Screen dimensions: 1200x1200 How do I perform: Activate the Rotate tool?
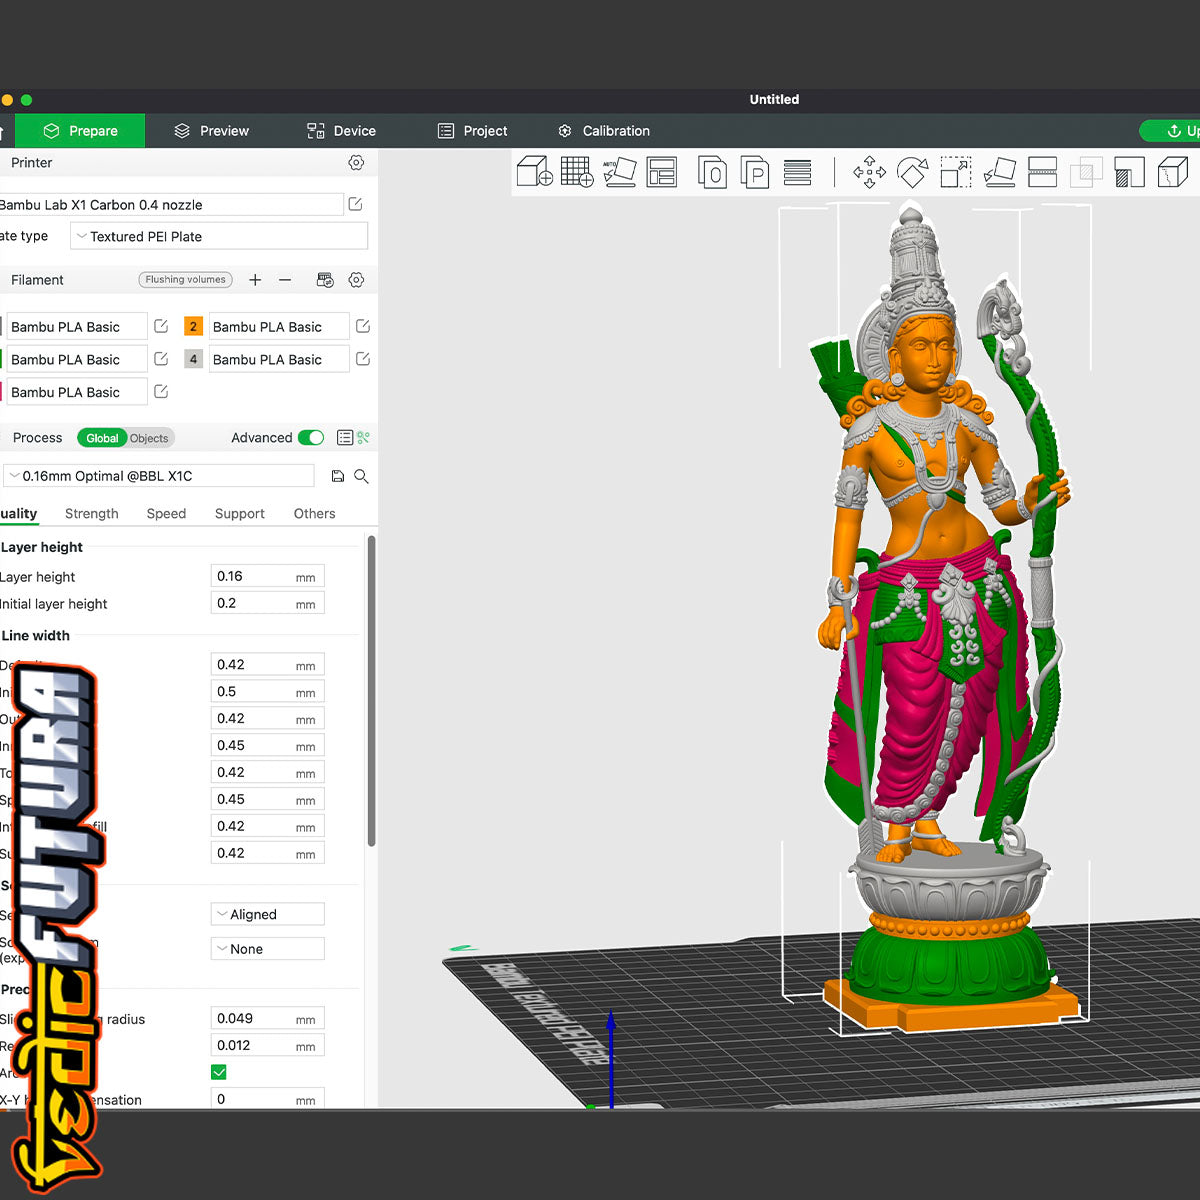(x=912, y=172)
